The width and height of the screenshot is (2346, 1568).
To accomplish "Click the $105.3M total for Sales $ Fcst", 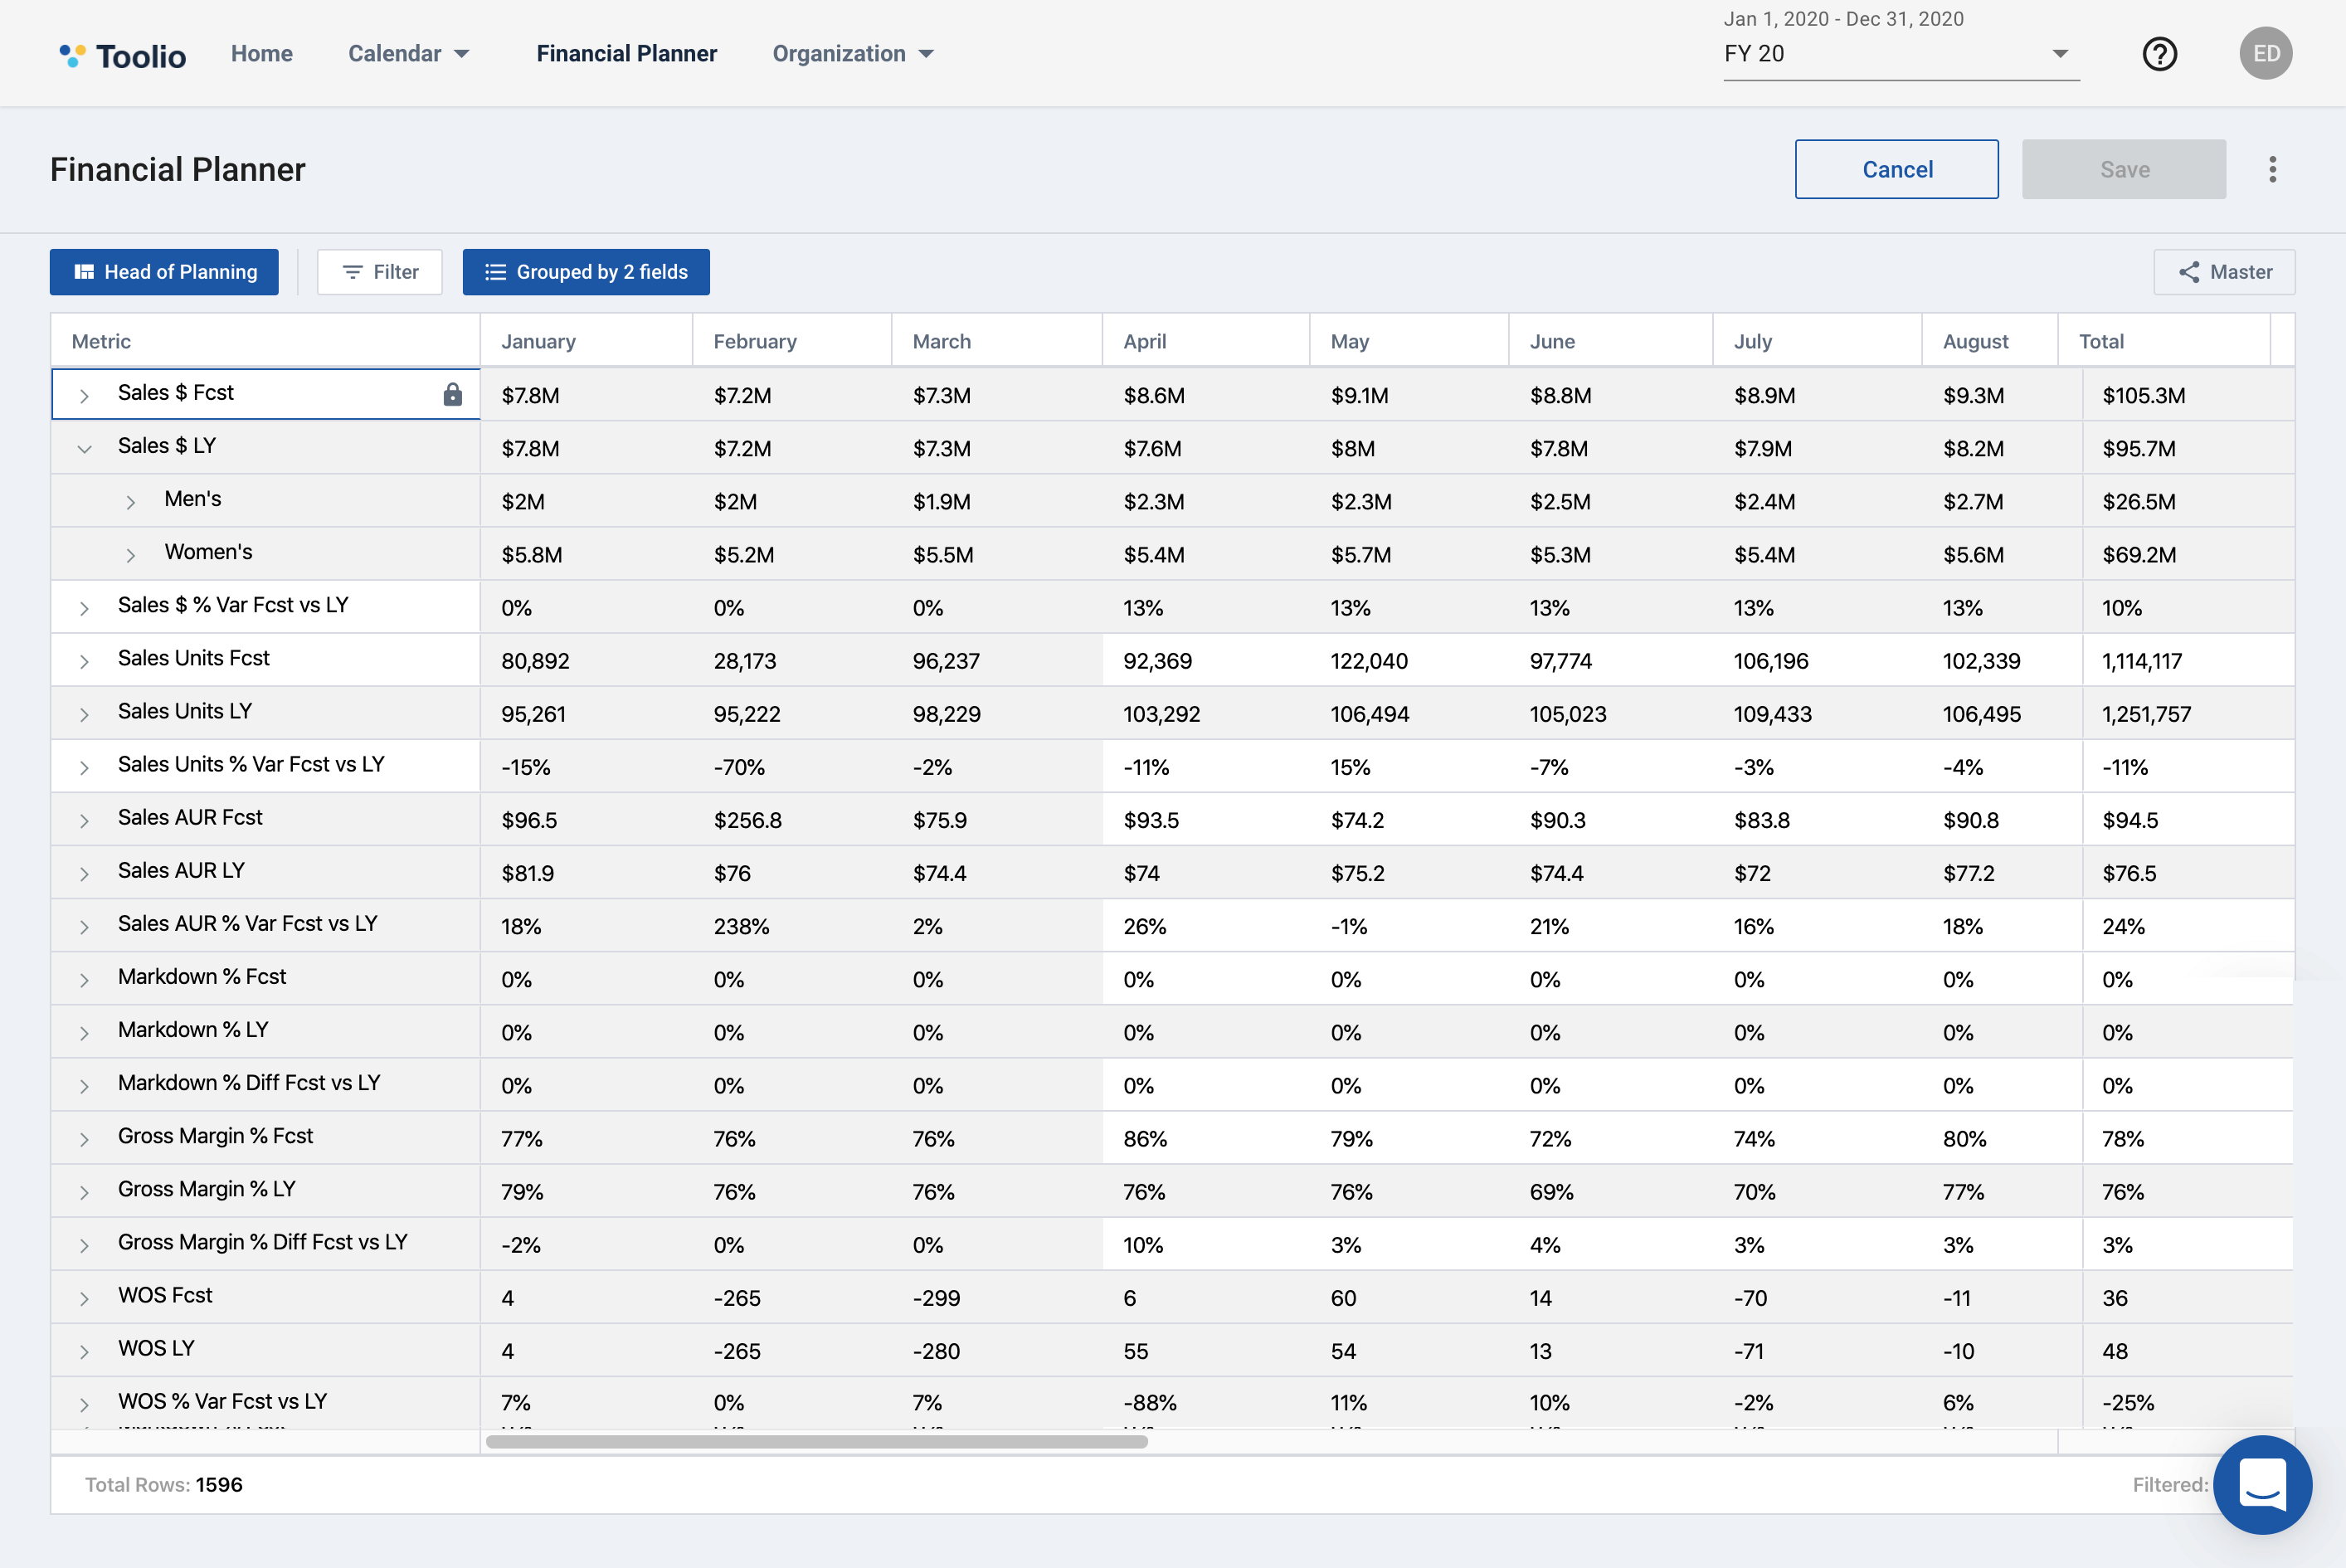I will coord(2188,395).
